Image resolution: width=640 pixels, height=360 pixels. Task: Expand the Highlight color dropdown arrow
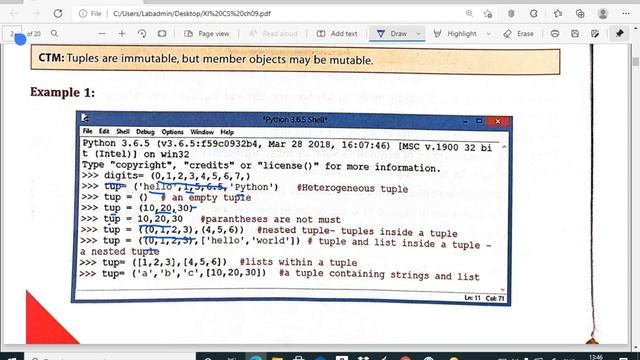489,34
